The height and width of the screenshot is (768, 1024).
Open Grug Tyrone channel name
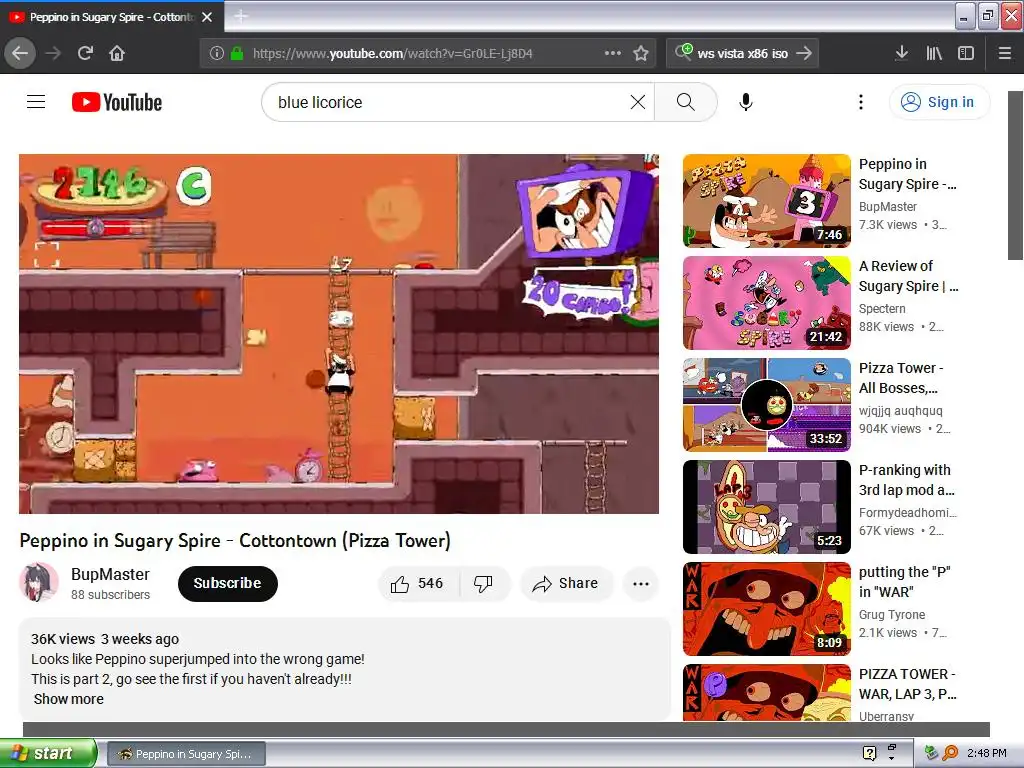891,615
